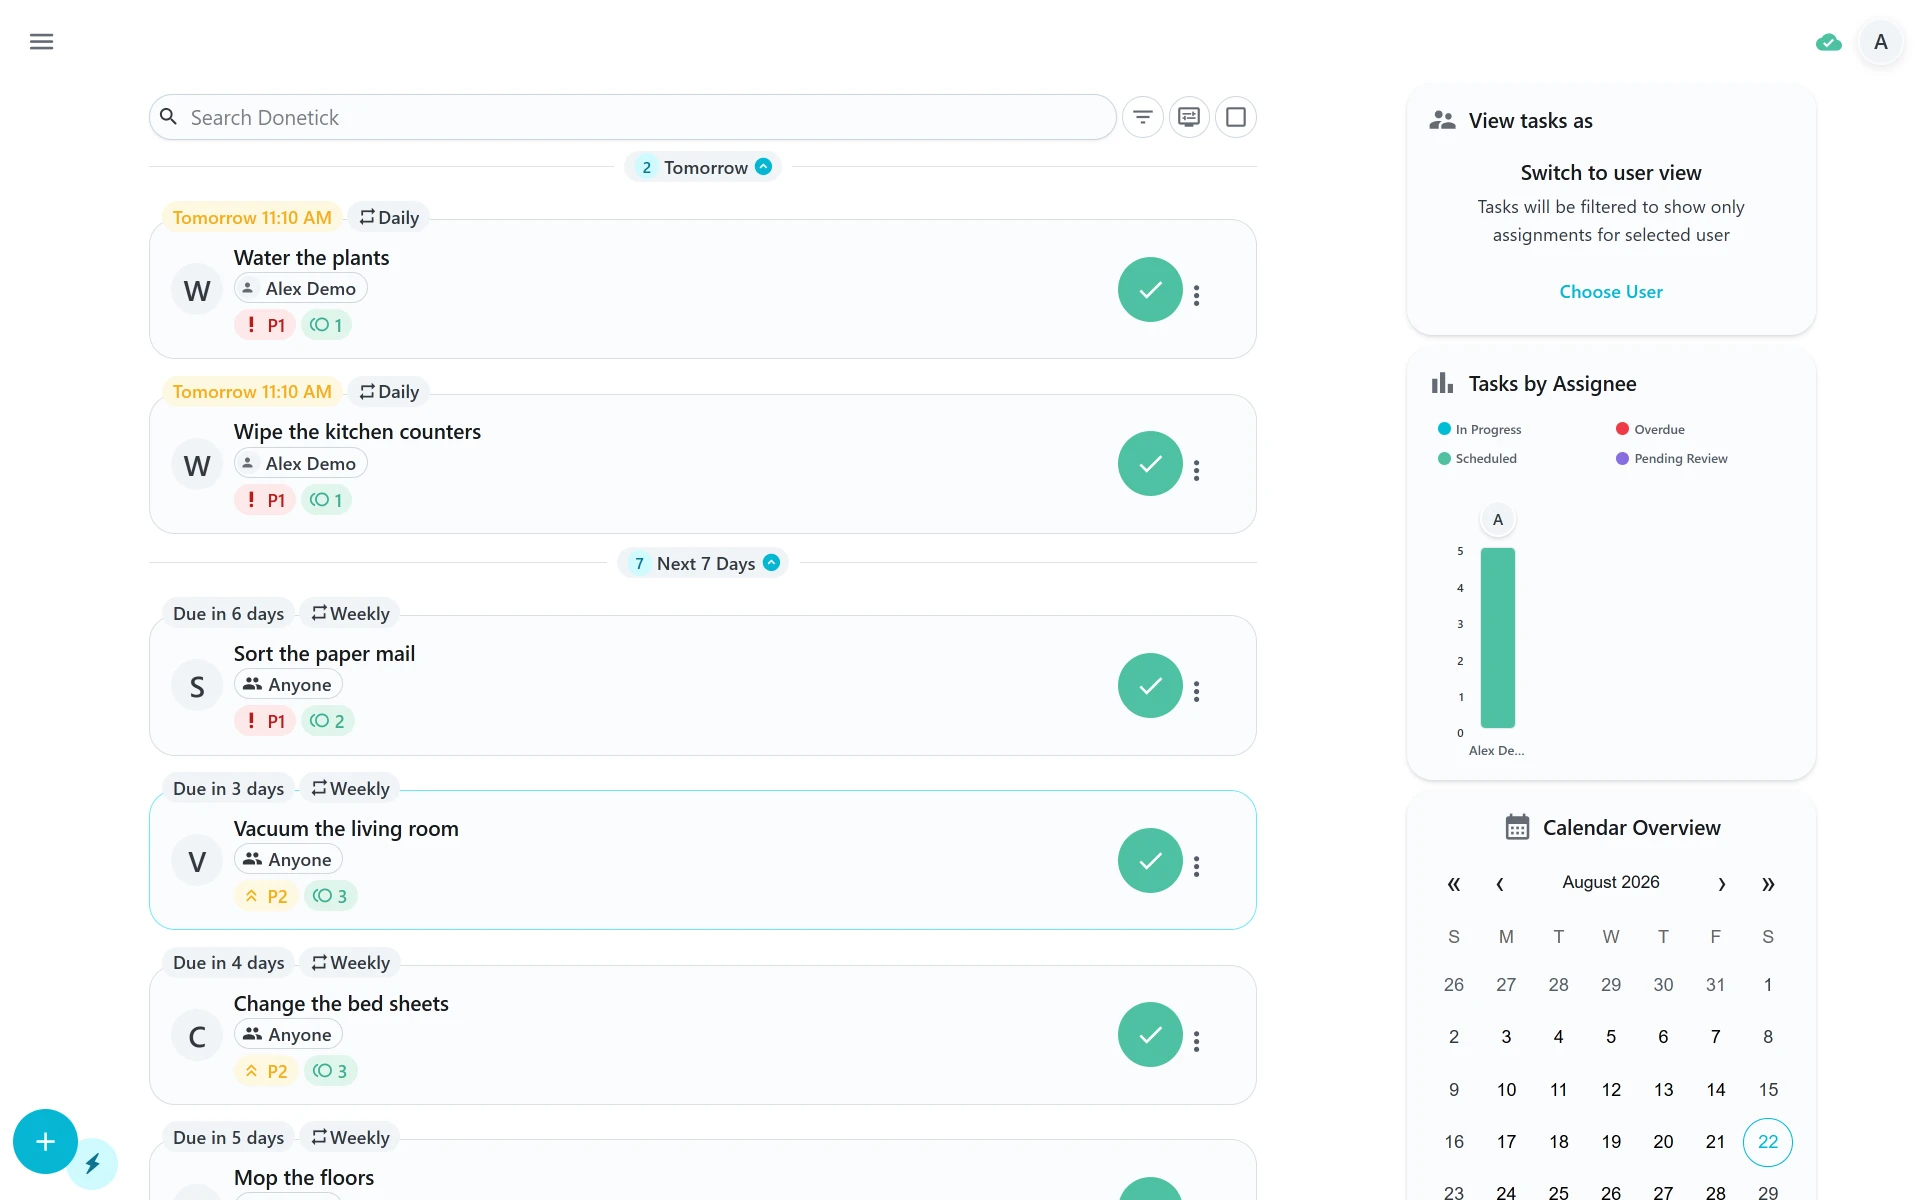
Task: Click P1 chip on Sort the paper mail
Action: click(x=265, y=721)
